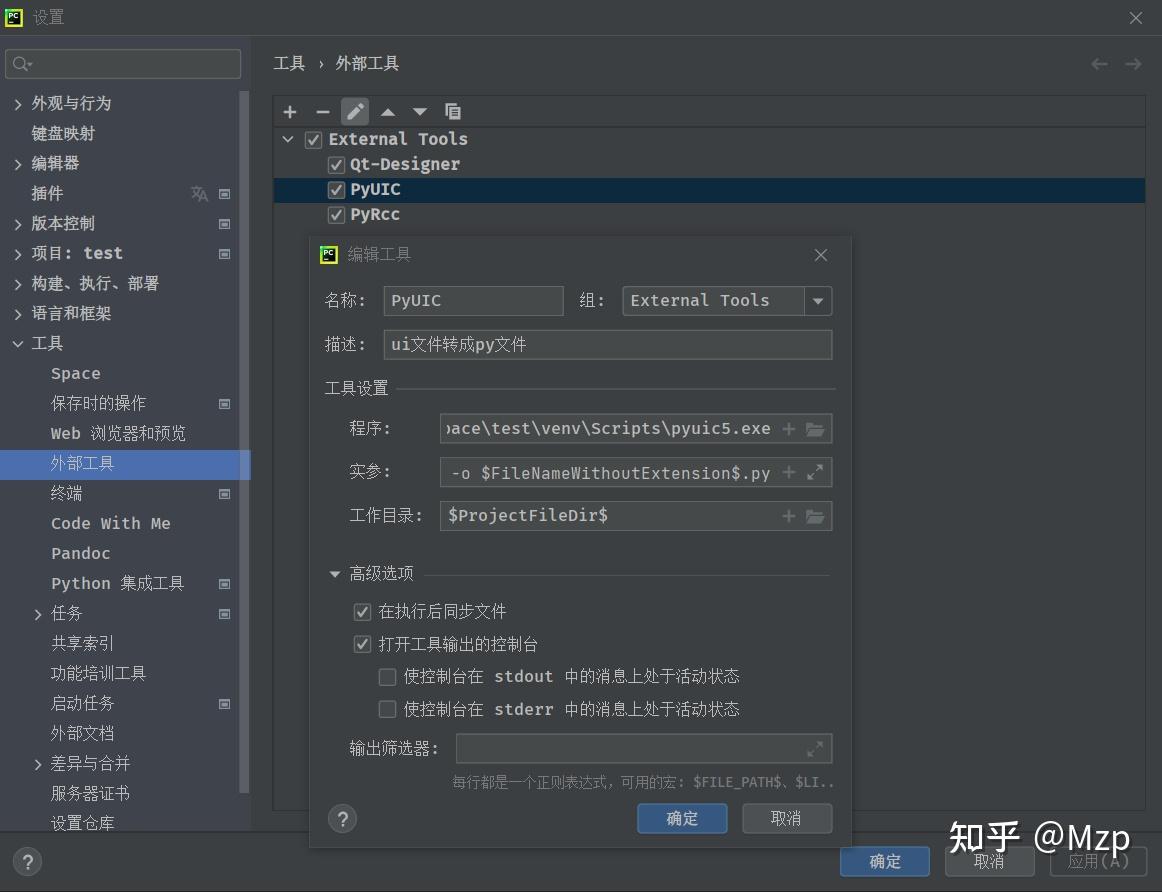Viewport: 1162px width, 892px height.
Task: Add a new external tool with plus icon
Action: point(290,111)
